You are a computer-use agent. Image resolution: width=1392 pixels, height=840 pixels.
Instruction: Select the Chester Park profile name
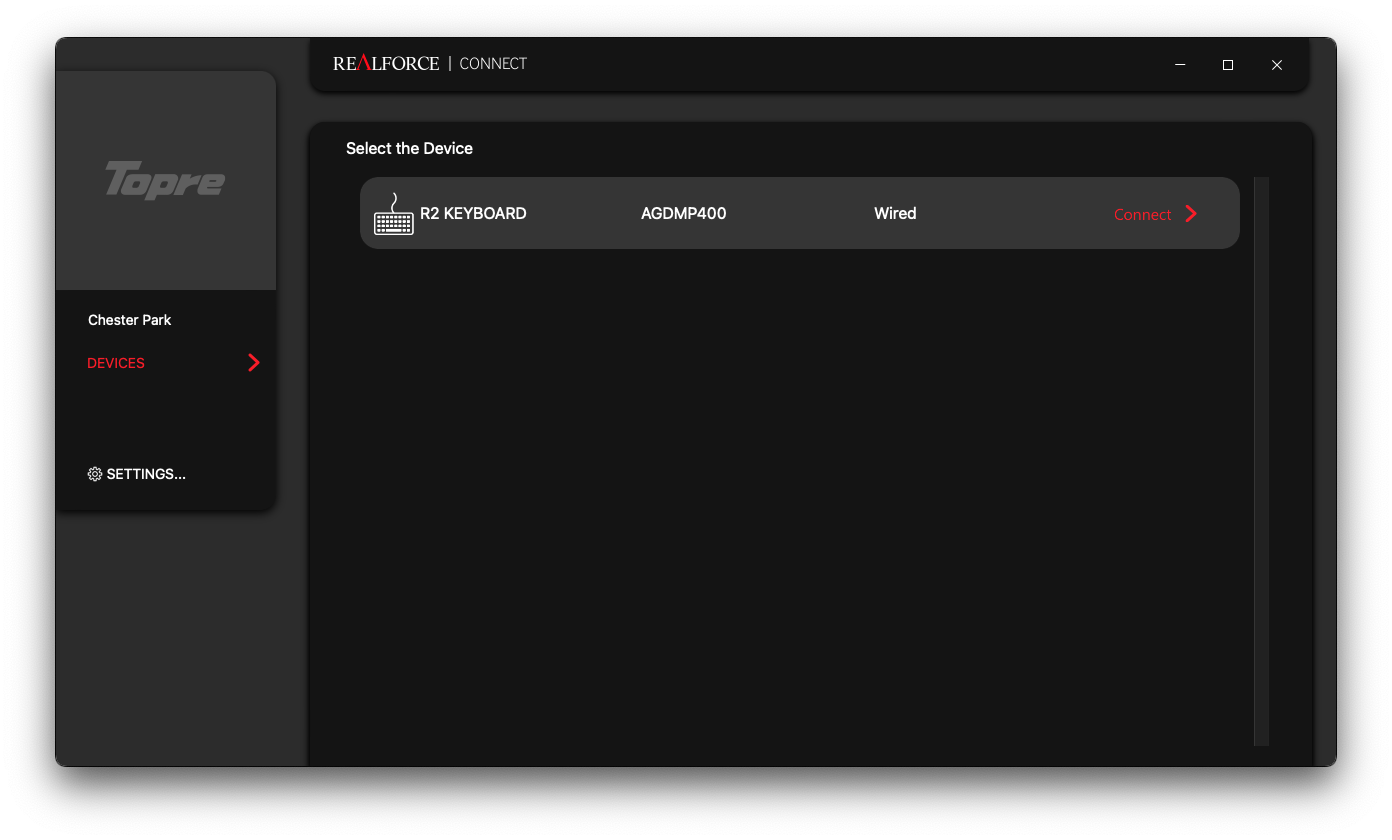130,320
